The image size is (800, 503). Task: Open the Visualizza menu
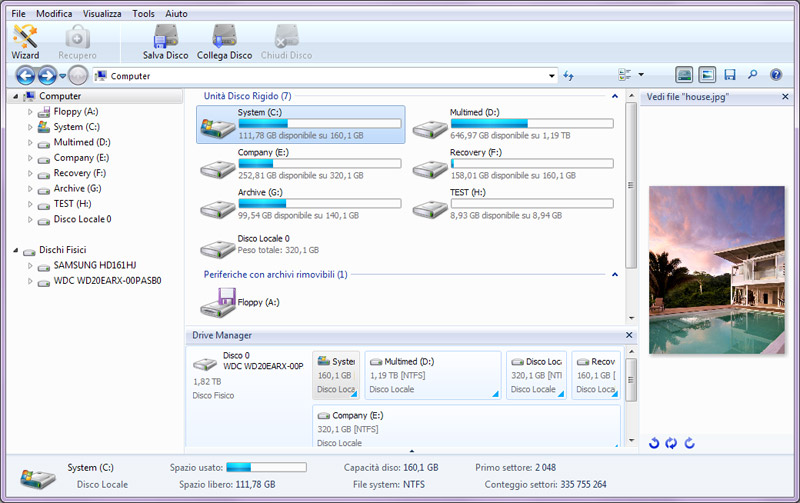pos(102,14)
